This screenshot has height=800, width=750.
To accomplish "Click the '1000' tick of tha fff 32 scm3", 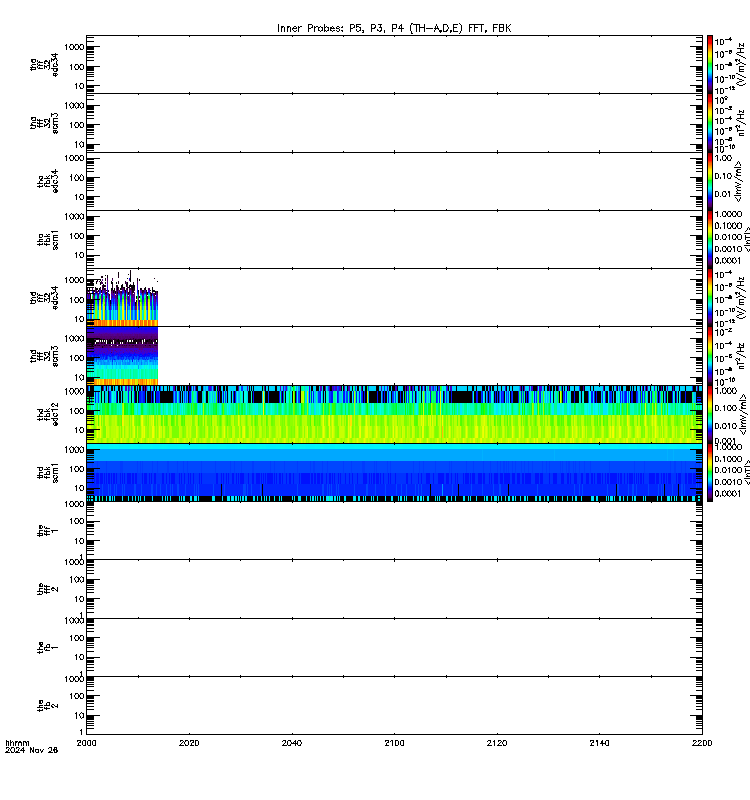I will coord(74,106).
